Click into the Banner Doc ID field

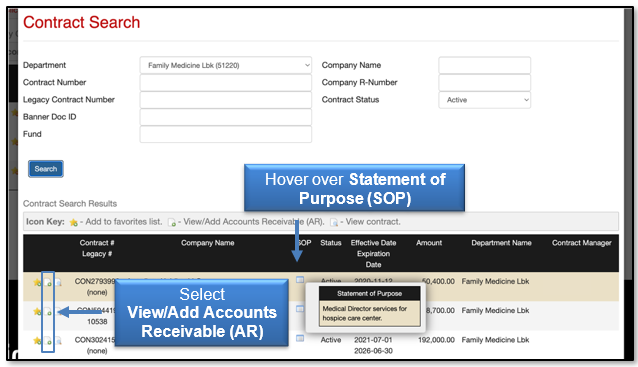pos(225,117)
